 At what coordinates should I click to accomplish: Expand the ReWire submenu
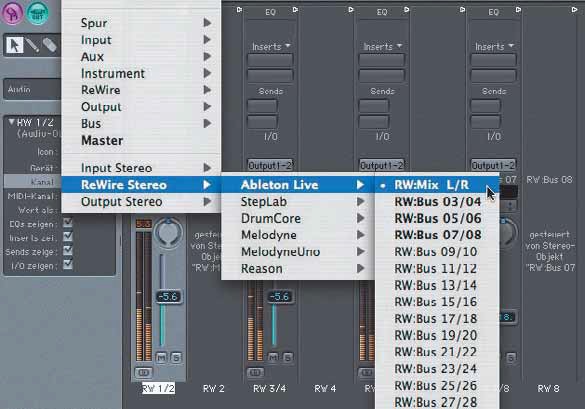(x=141, y=90)
